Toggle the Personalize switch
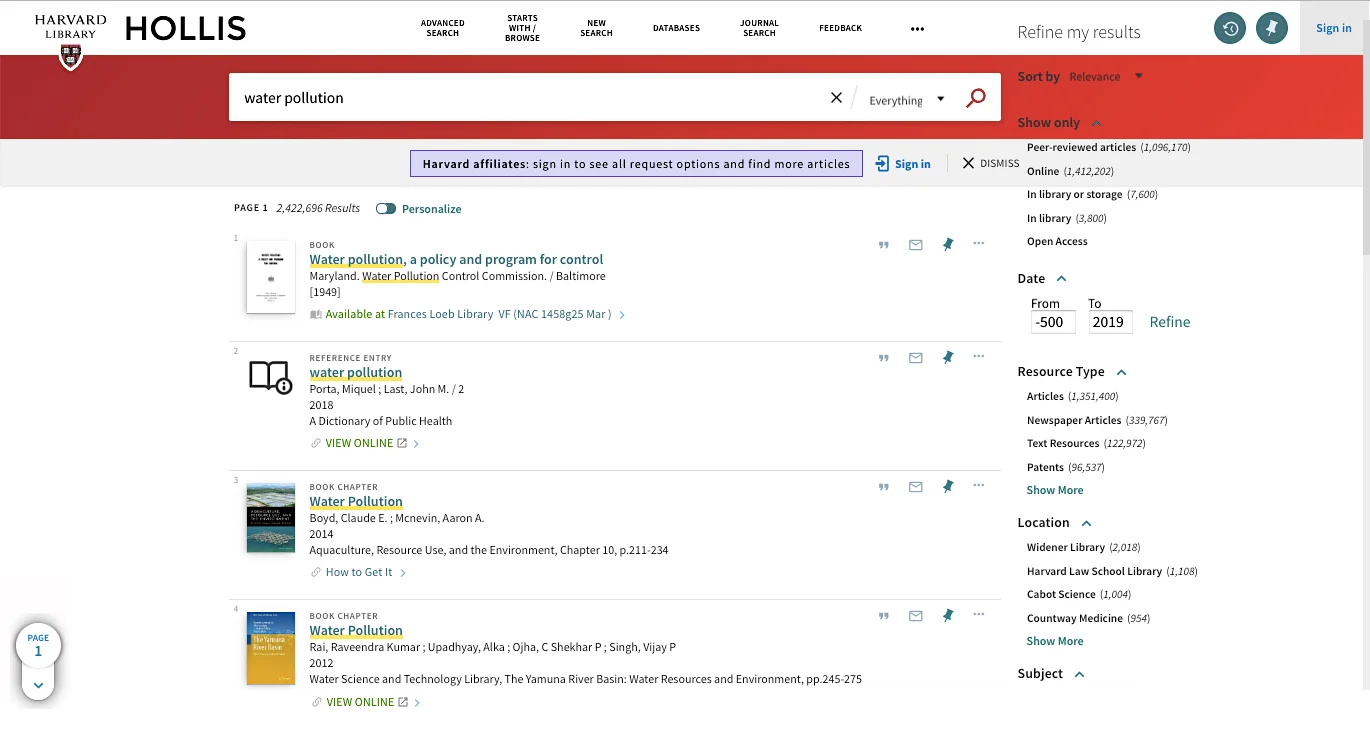The image size is (1370, 732). [386, 209]
